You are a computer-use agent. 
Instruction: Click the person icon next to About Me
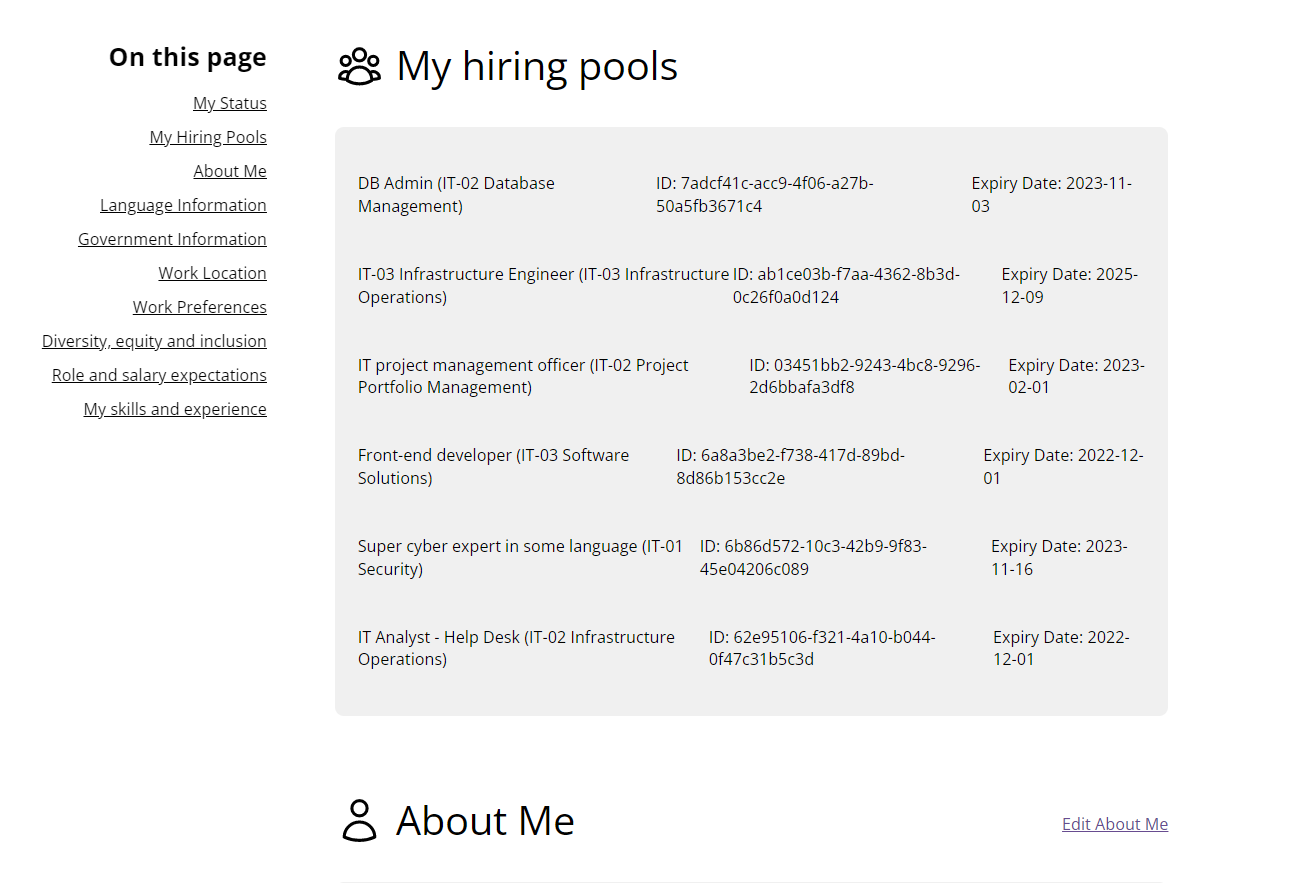tap(358, 820)
